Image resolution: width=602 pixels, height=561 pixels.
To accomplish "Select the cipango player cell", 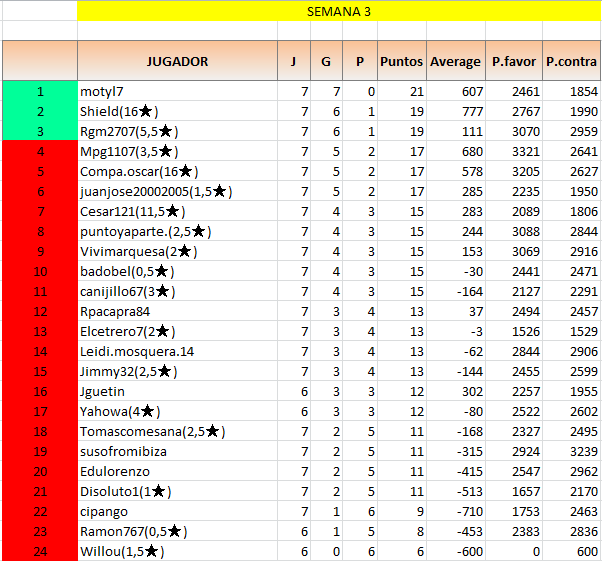I will 177,511.
